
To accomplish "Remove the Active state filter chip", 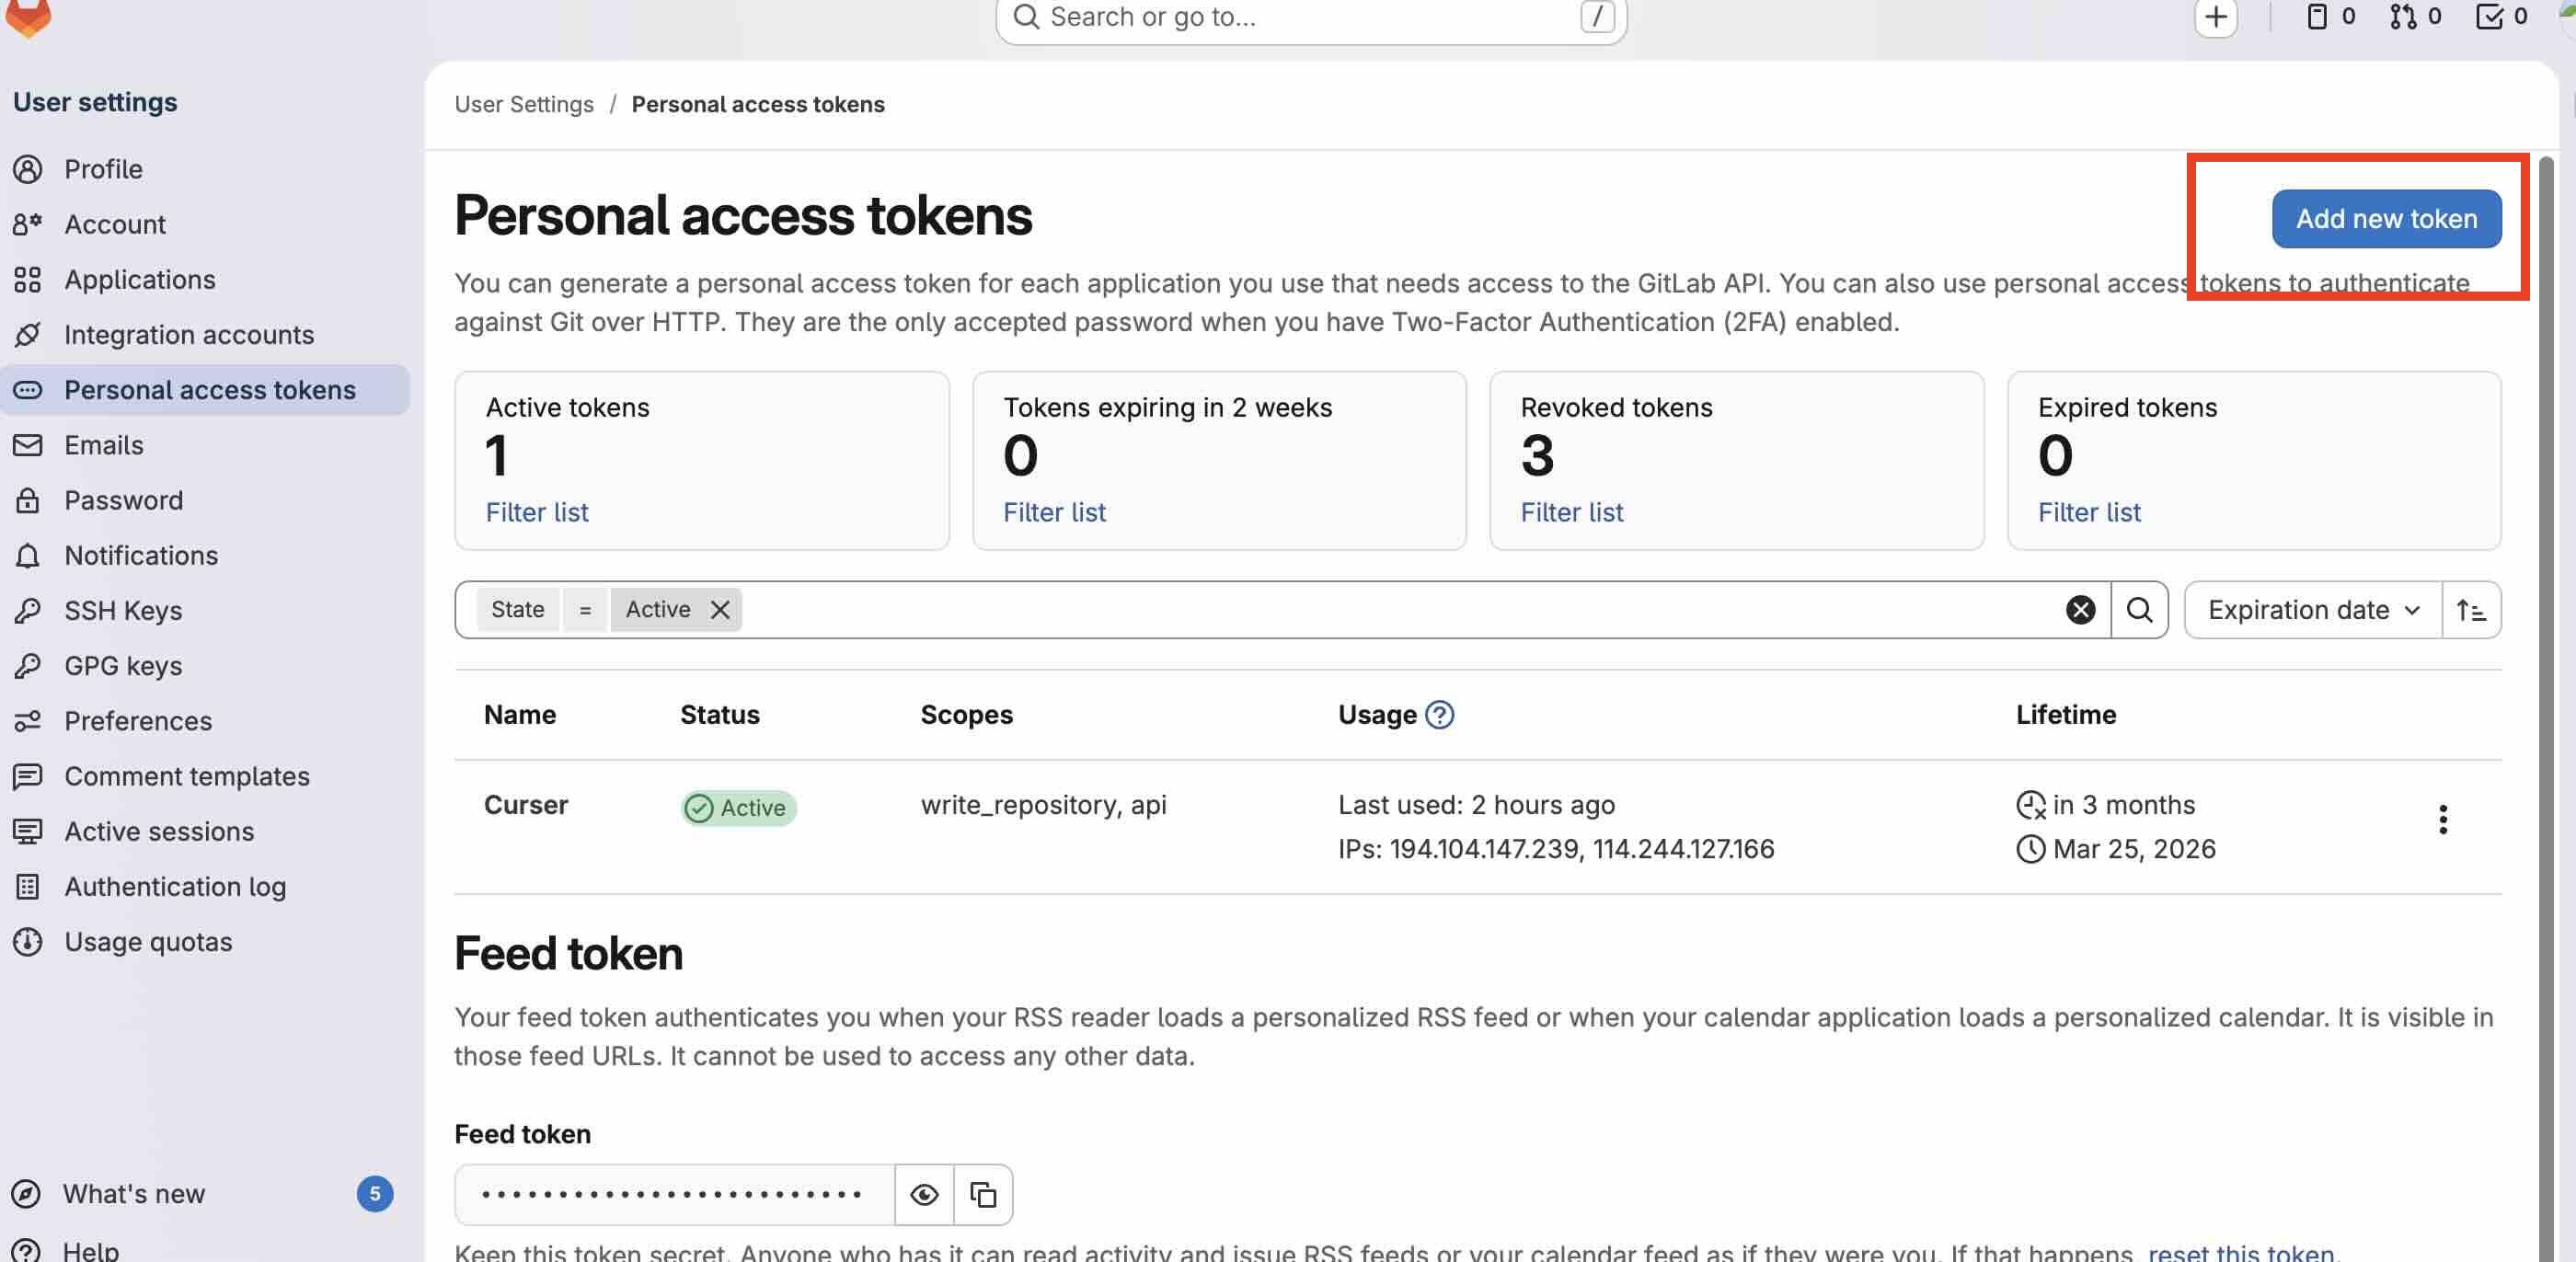I will 720,610.
